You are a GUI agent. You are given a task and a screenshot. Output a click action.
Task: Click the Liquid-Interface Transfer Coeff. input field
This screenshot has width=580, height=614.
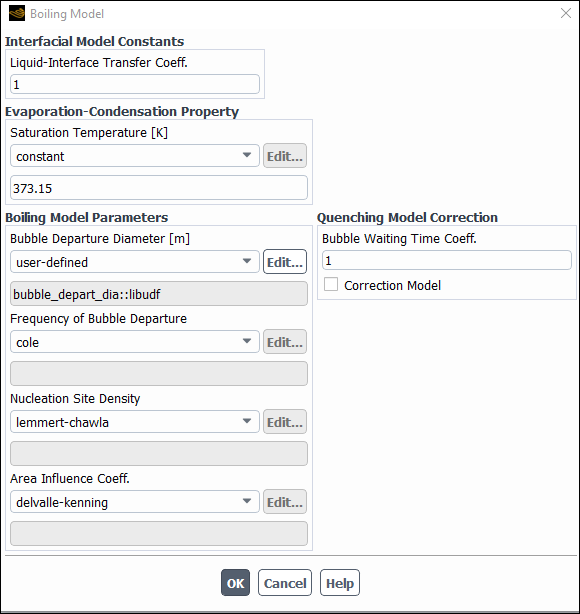(135, 84)
